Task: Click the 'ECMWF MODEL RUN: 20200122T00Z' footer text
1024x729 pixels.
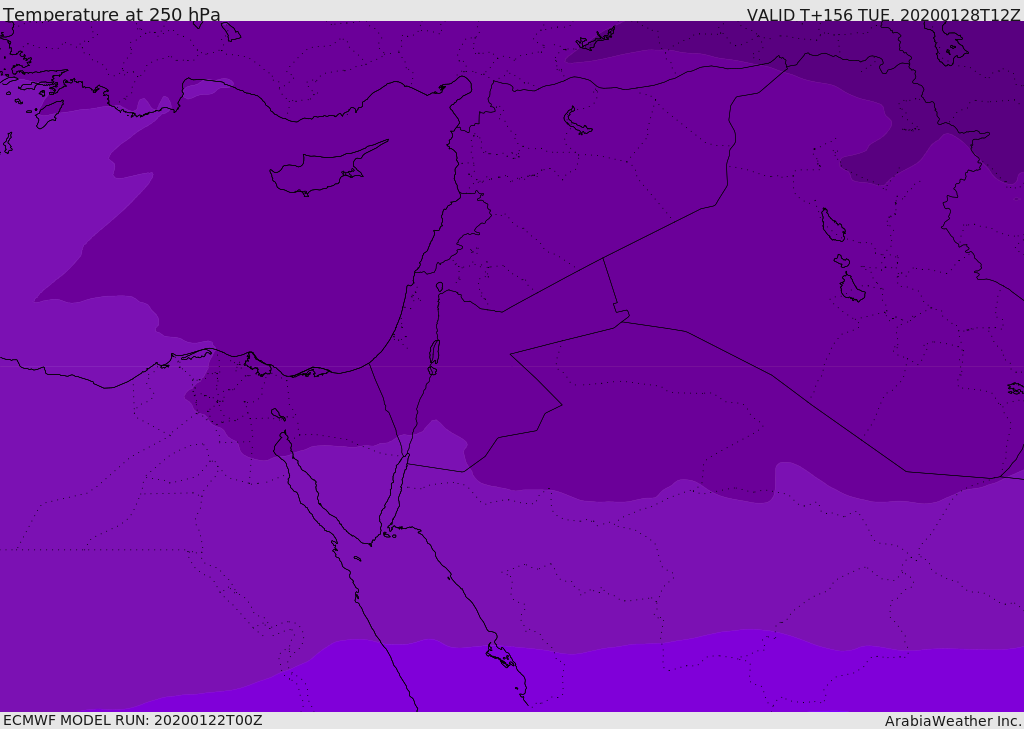Action: (133, 720)
